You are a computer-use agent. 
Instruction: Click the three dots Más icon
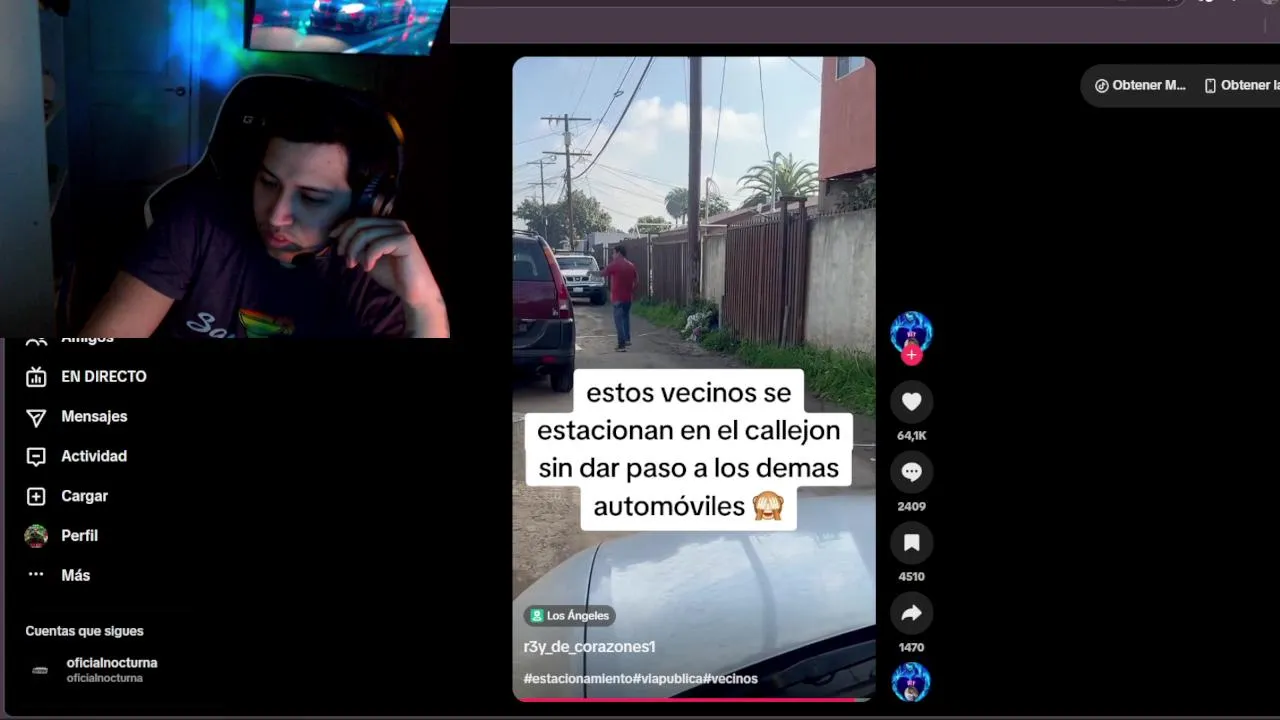pos(36,575)
